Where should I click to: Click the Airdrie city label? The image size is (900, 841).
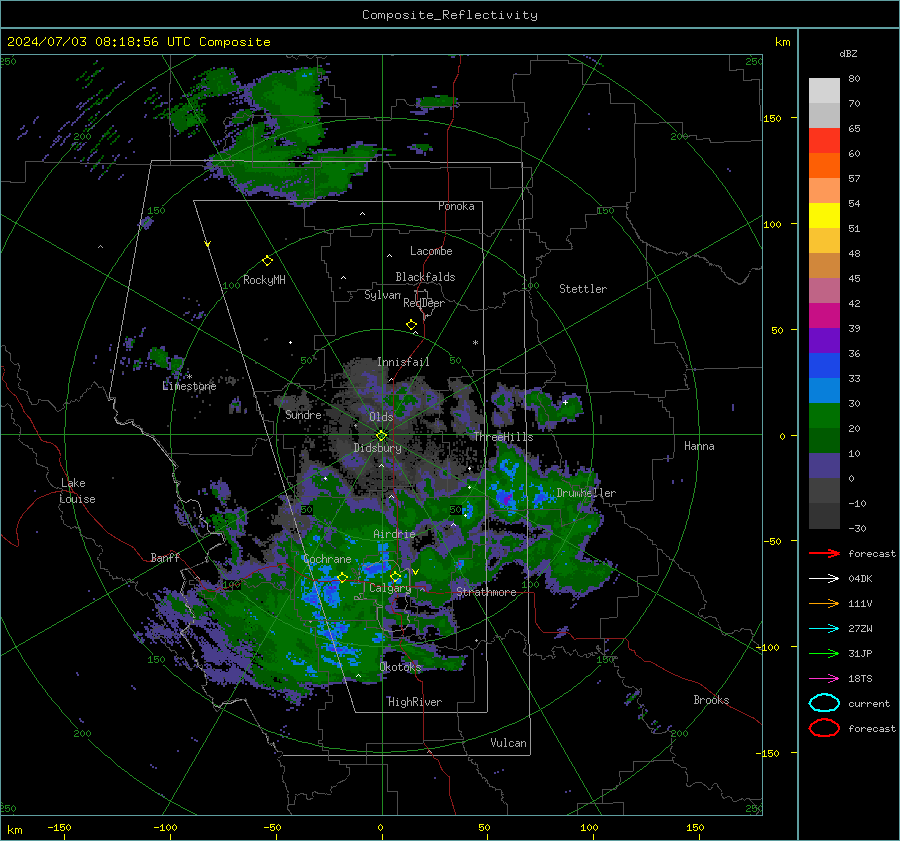394,534
